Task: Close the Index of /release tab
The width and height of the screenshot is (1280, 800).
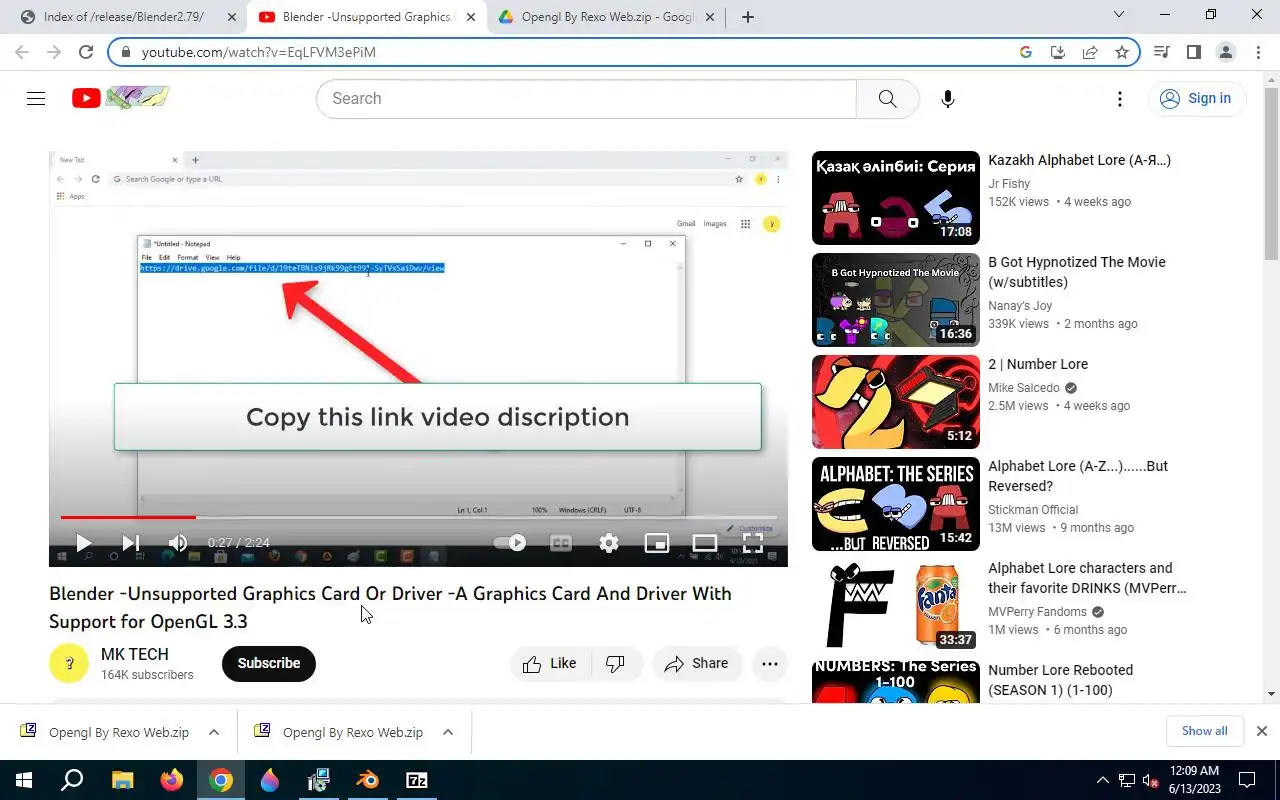Action: (231, 17)
